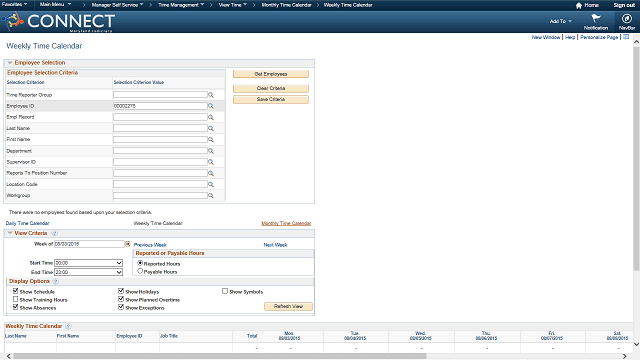Open the NavBar compass icon
640x360 pixels.
click(627, 18)
